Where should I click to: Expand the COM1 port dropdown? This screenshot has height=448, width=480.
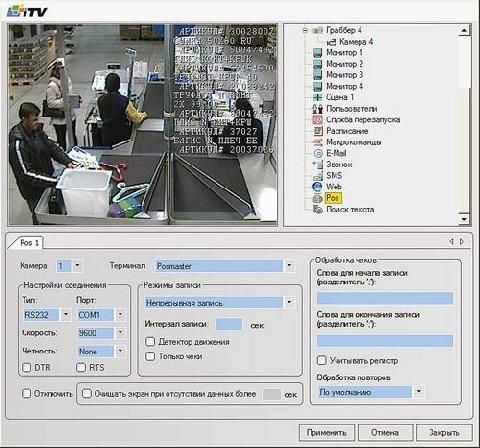[120, 314]
